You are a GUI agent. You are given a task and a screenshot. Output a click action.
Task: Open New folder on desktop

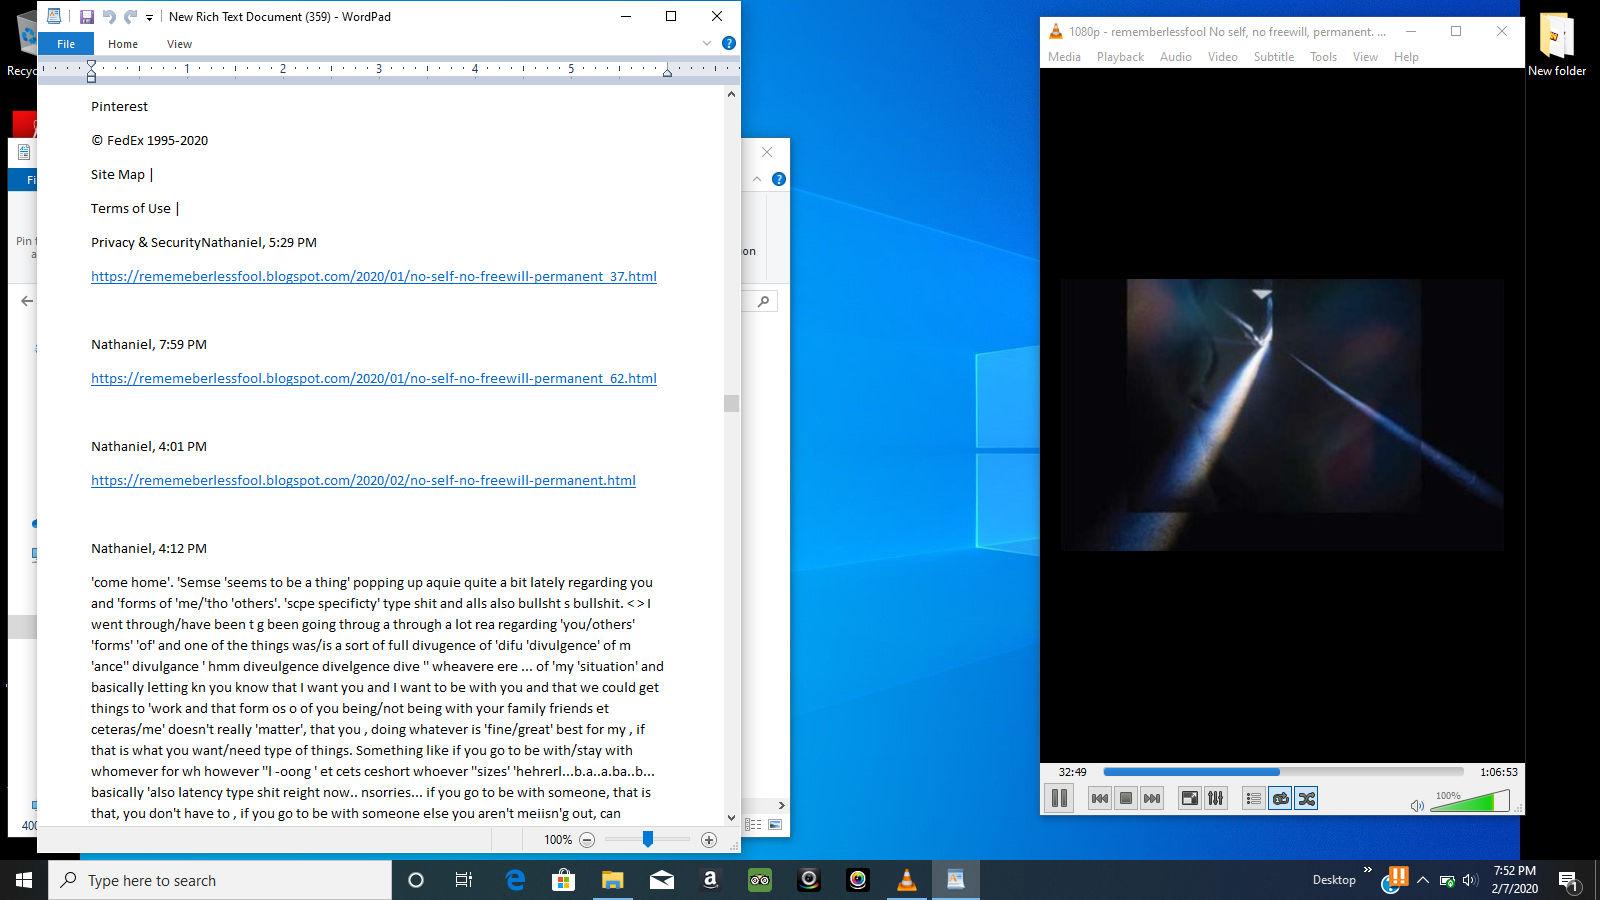pyautogui.click(x=1556, y=45)
